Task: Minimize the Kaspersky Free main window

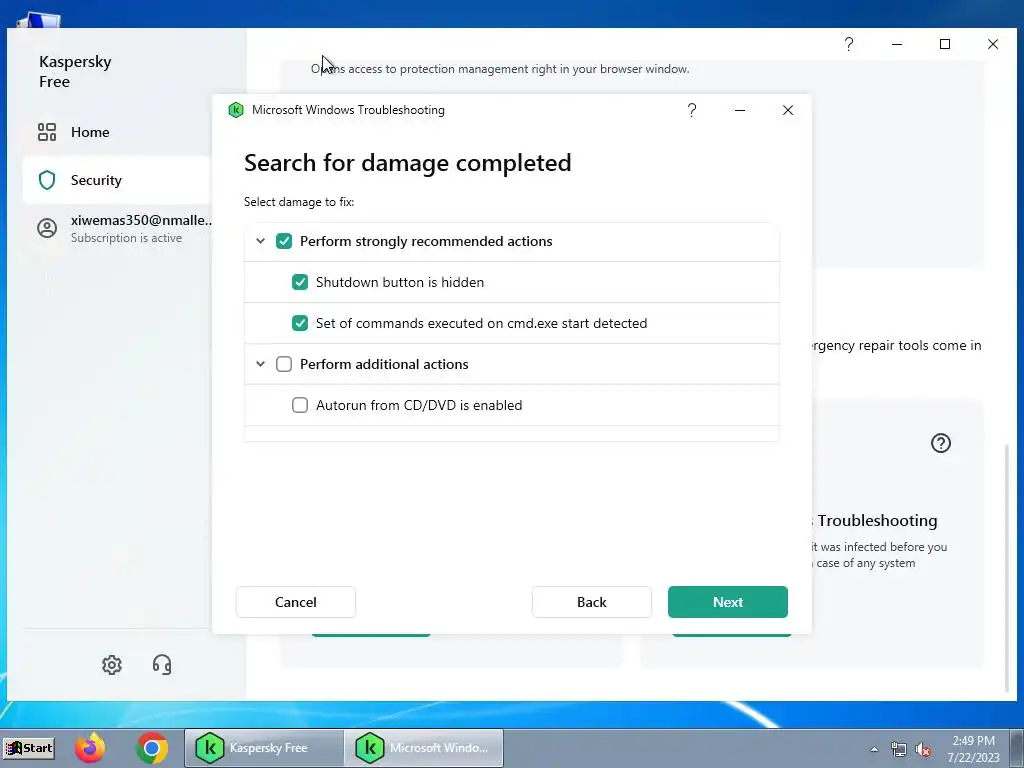Action: click(x=897, y=44)
